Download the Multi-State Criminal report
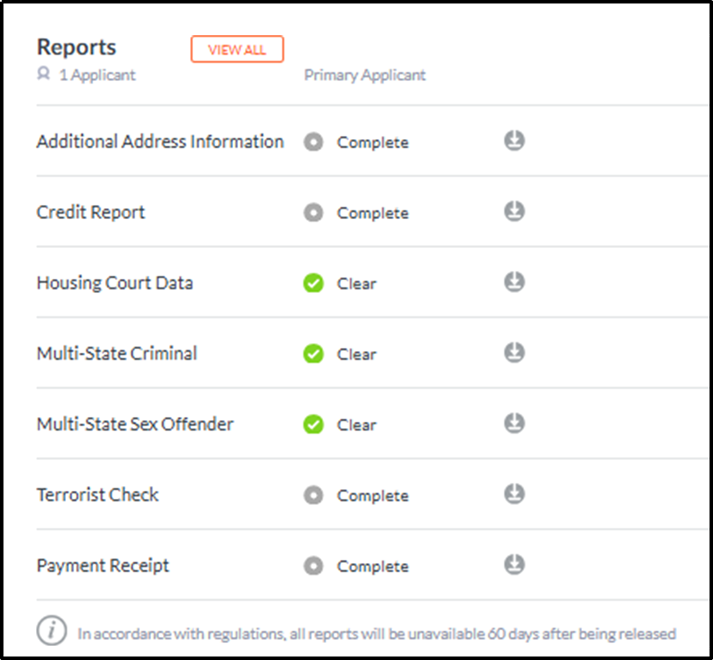713x660 pixels. 514,353
